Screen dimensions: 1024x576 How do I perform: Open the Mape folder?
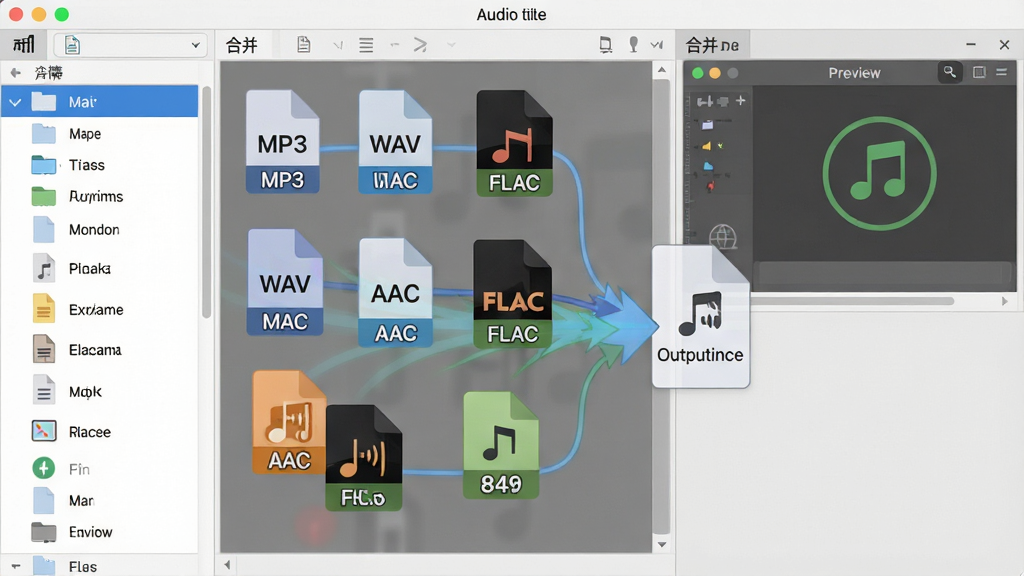coord(99,134)
